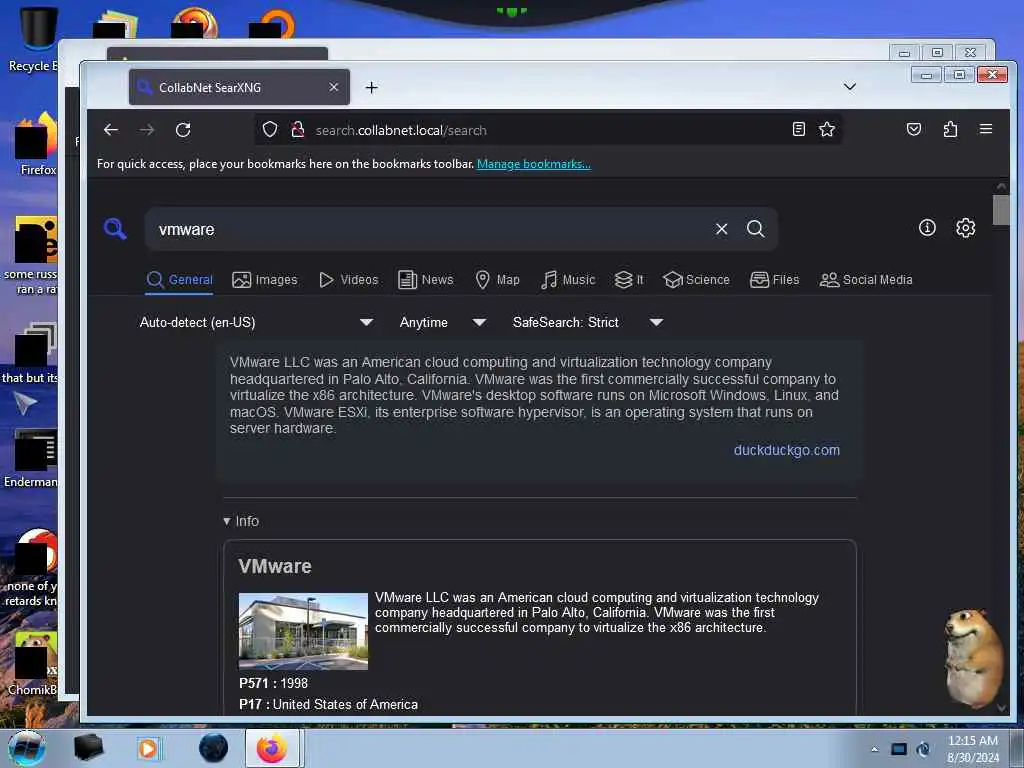Switch to the Social Media category

coord(865,280)
